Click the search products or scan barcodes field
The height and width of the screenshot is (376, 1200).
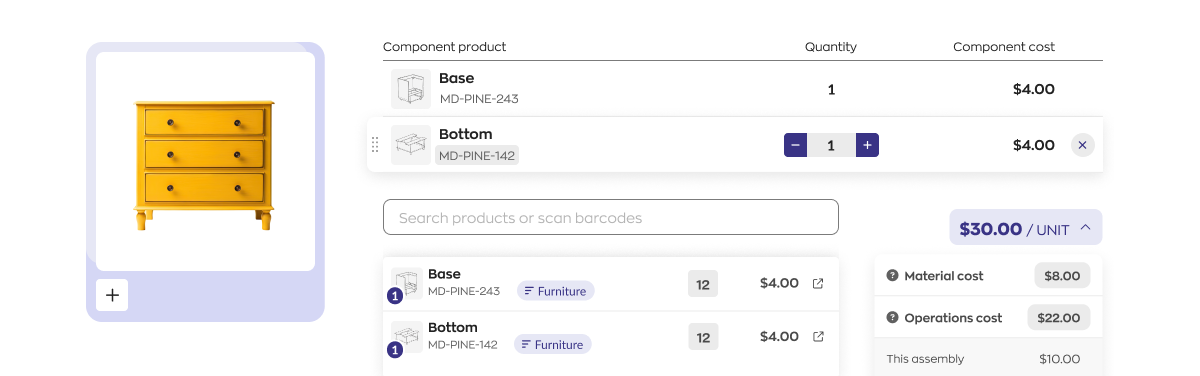(x=610, y=217)
